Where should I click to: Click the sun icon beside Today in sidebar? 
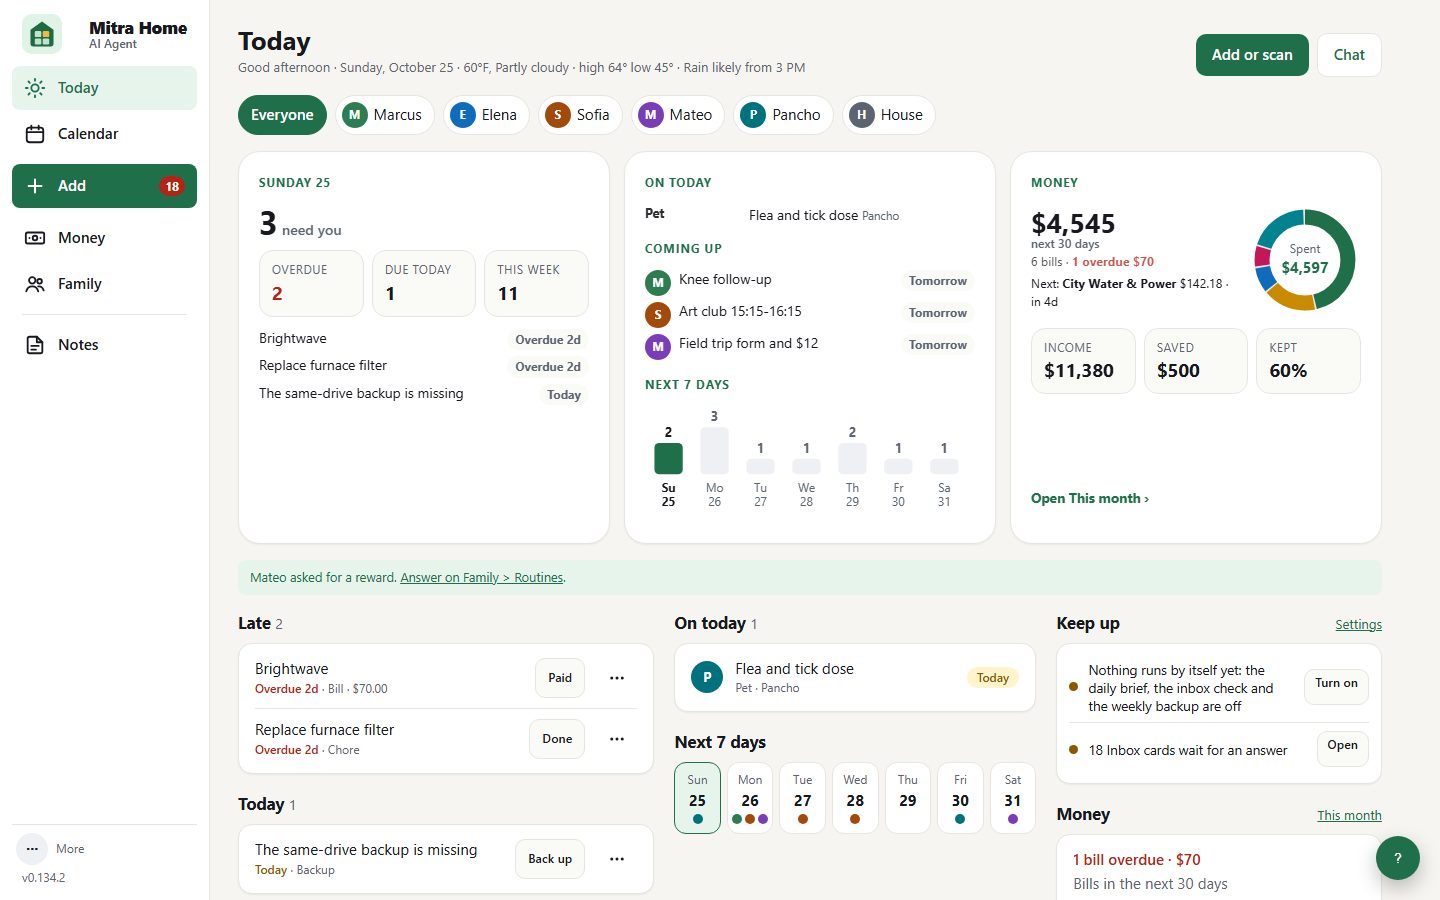[x=35, y=88]
